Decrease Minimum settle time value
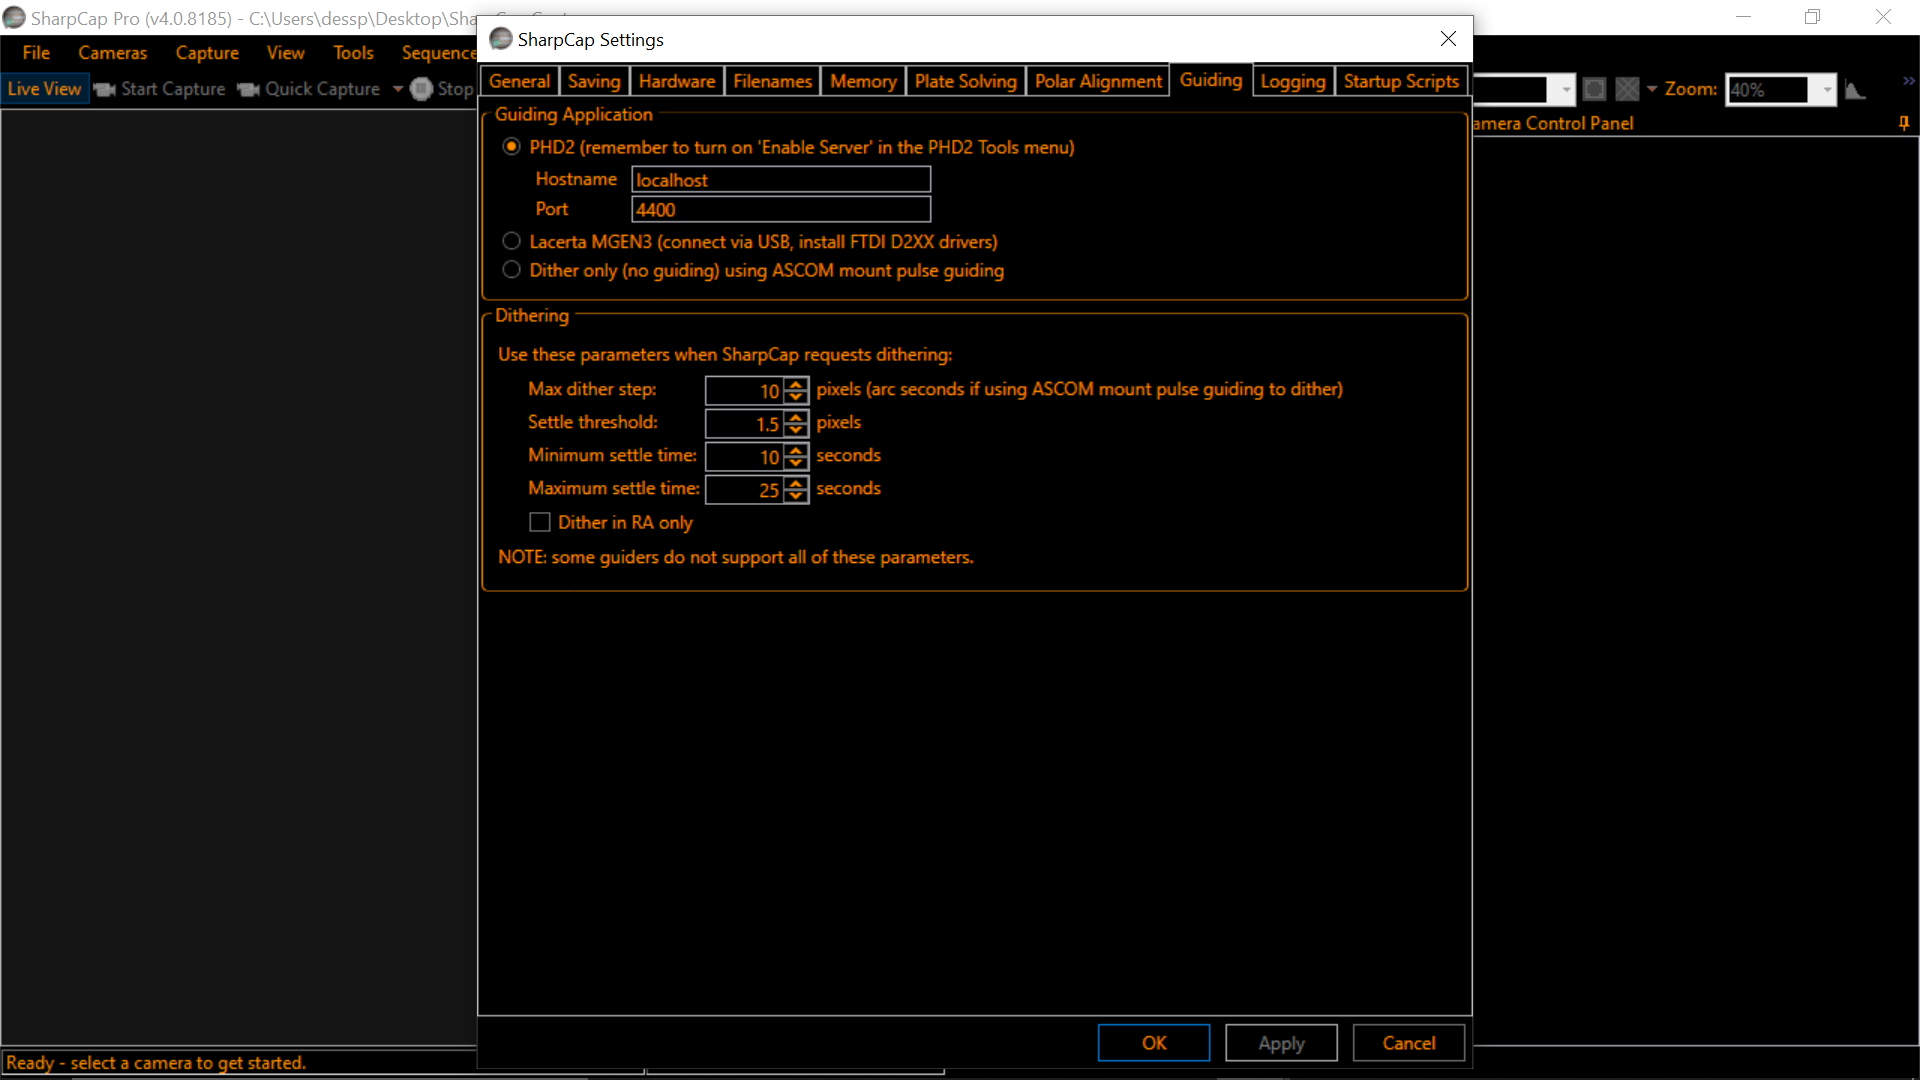The width and height of the screenshot is (1920, 1080). point(796,463)
